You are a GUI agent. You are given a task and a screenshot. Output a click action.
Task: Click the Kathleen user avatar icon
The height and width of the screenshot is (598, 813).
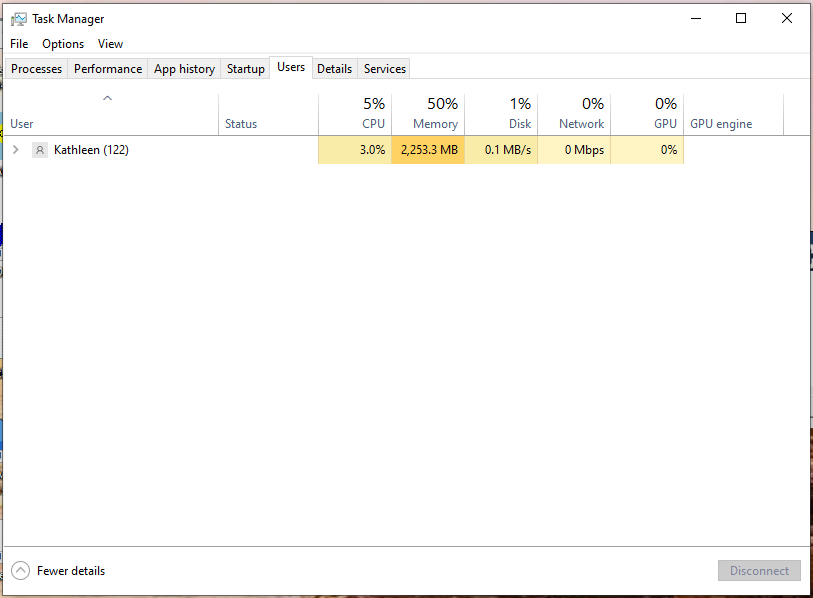point(40,150)
